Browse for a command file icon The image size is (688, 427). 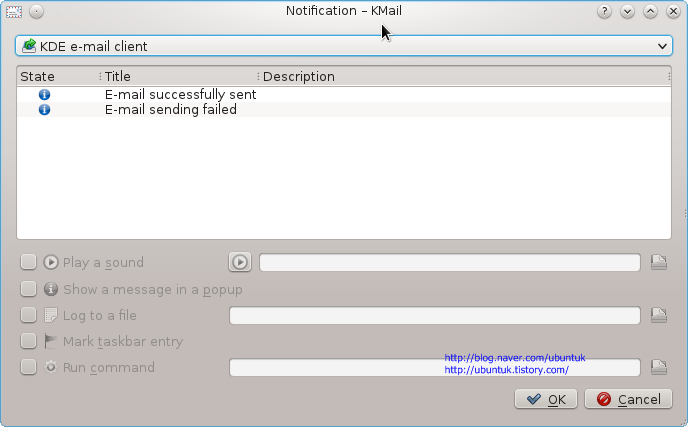[659, 367]
